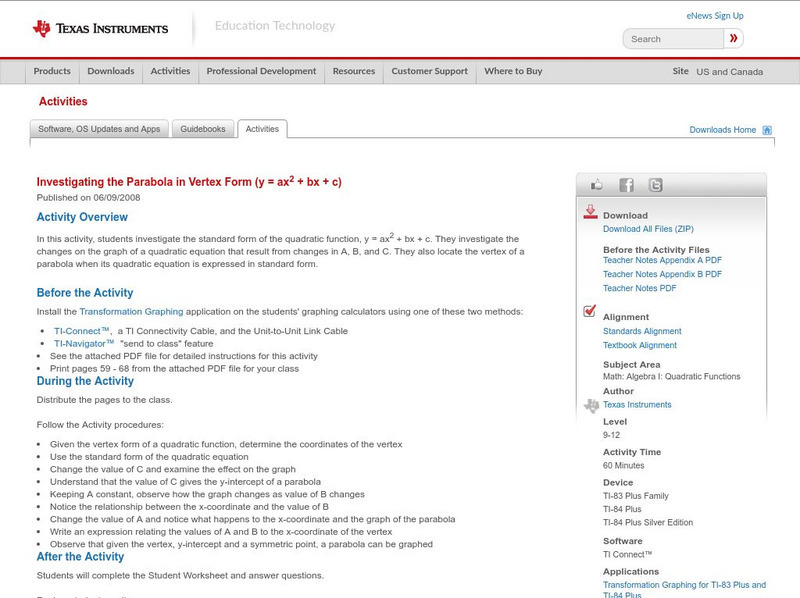Click the TI-83 Plus Family device text
This screenshot has width=800, height=598.
click(x=636, y=496)
